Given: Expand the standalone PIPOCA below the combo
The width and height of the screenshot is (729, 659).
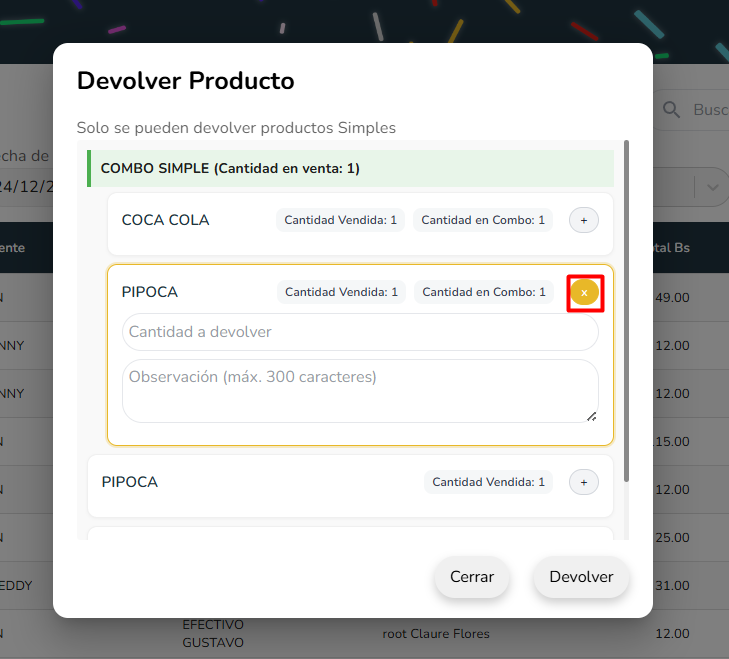Looking at the screenshot, I should [x=584, y=482].
